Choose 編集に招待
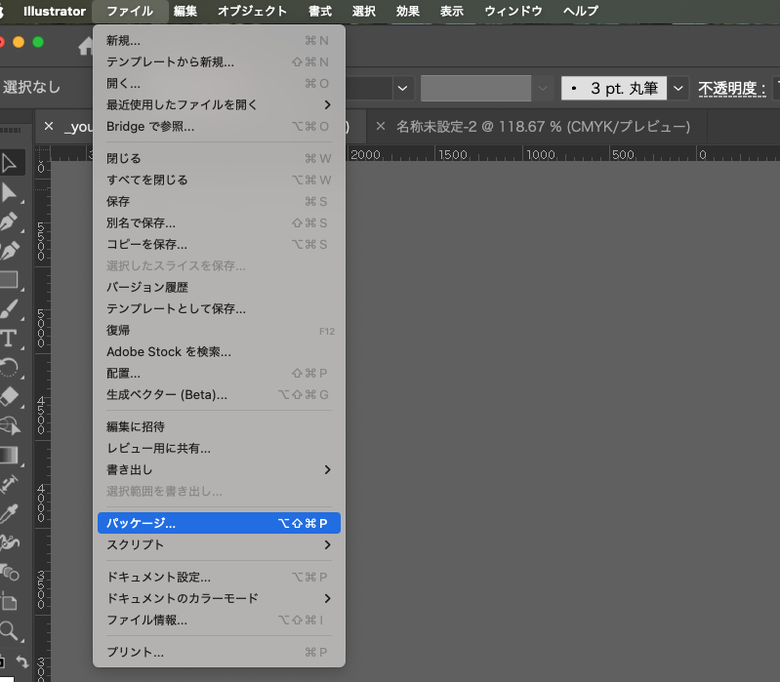This screenshot has height=682, width=780. [219, 427]
